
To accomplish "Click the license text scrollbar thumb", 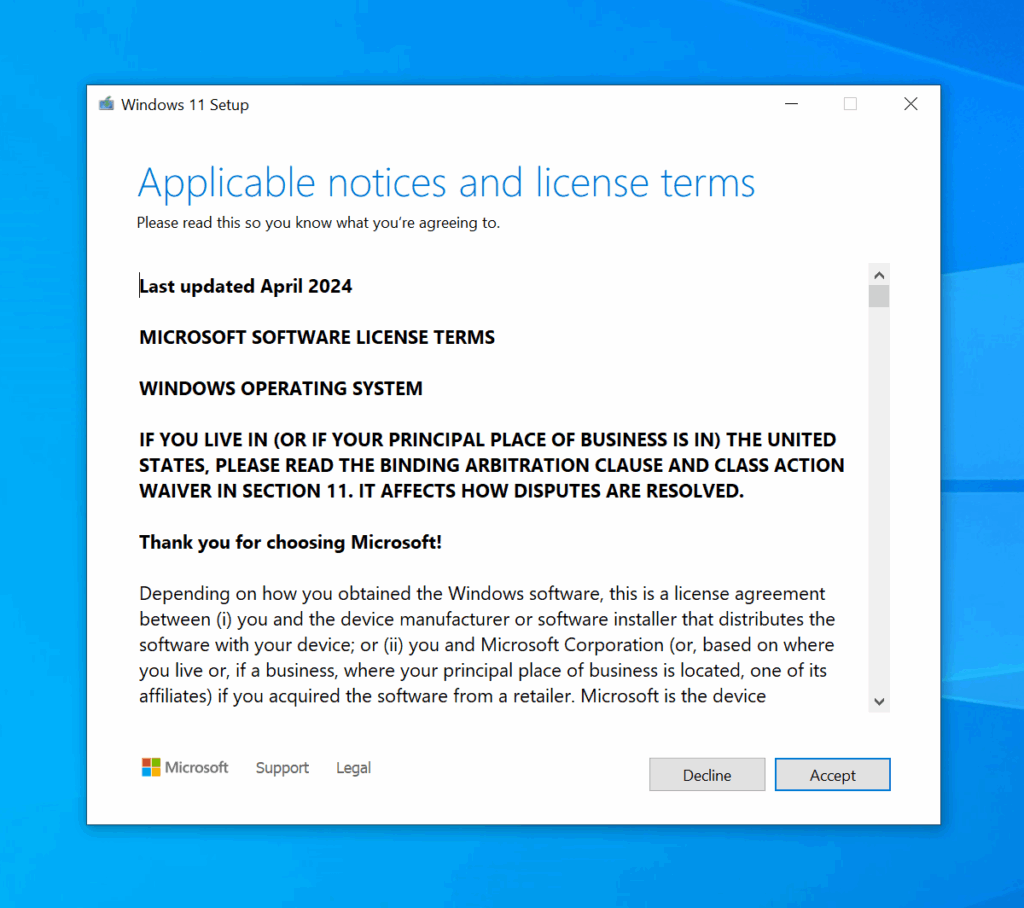I will click(879, 296).
